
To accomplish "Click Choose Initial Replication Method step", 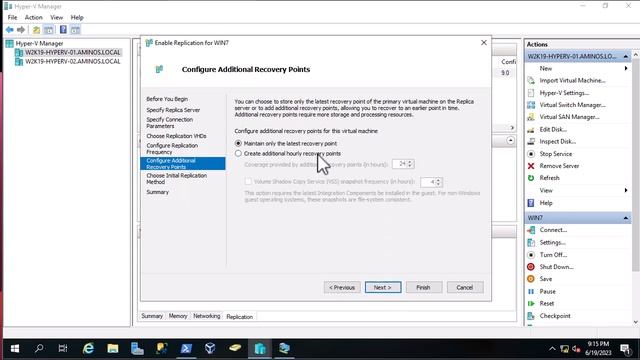I will [x=177, y=178].
